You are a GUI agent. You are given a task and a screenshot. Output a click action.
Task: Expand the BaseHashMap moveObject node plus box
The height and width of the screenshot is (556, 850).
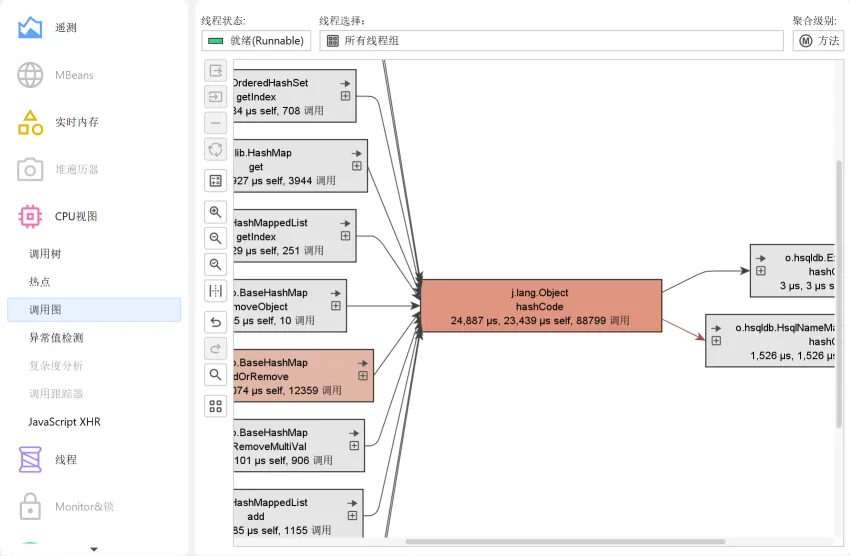336,306
